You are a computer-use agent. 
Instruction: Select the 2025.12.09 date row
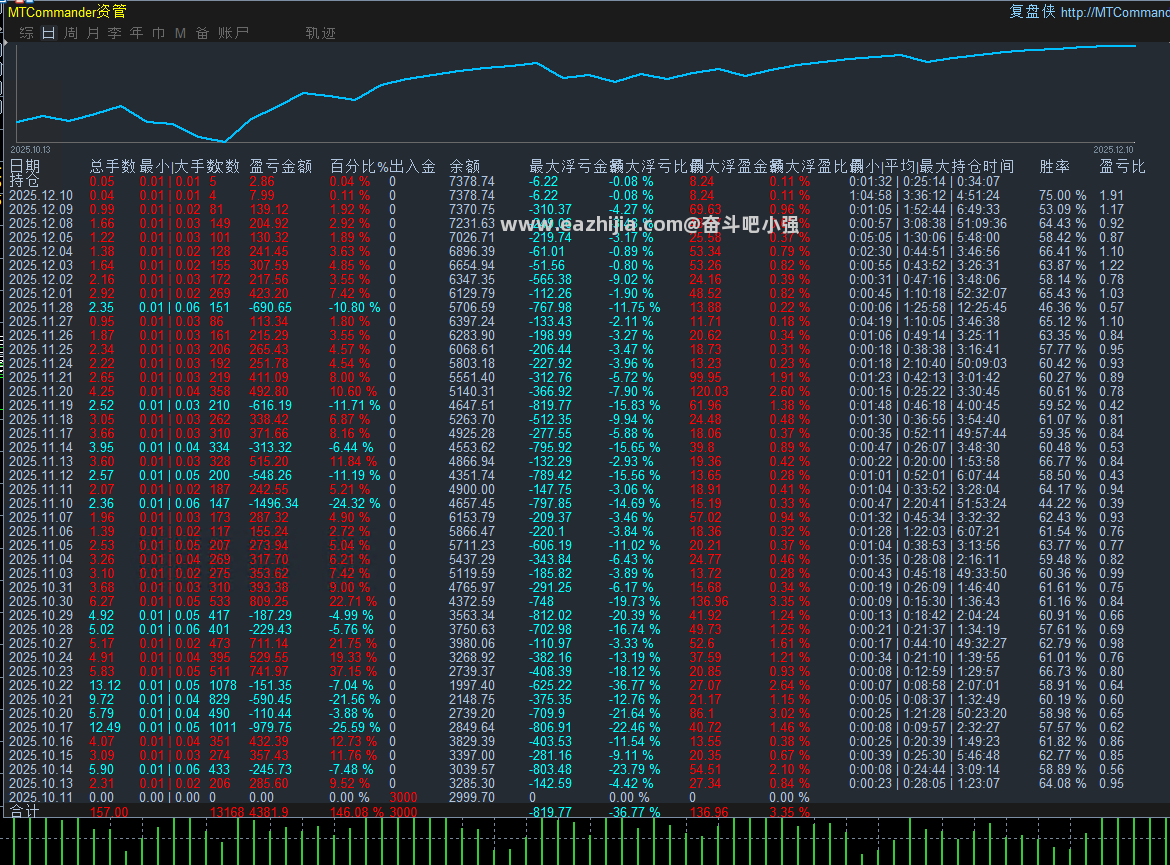41,210
